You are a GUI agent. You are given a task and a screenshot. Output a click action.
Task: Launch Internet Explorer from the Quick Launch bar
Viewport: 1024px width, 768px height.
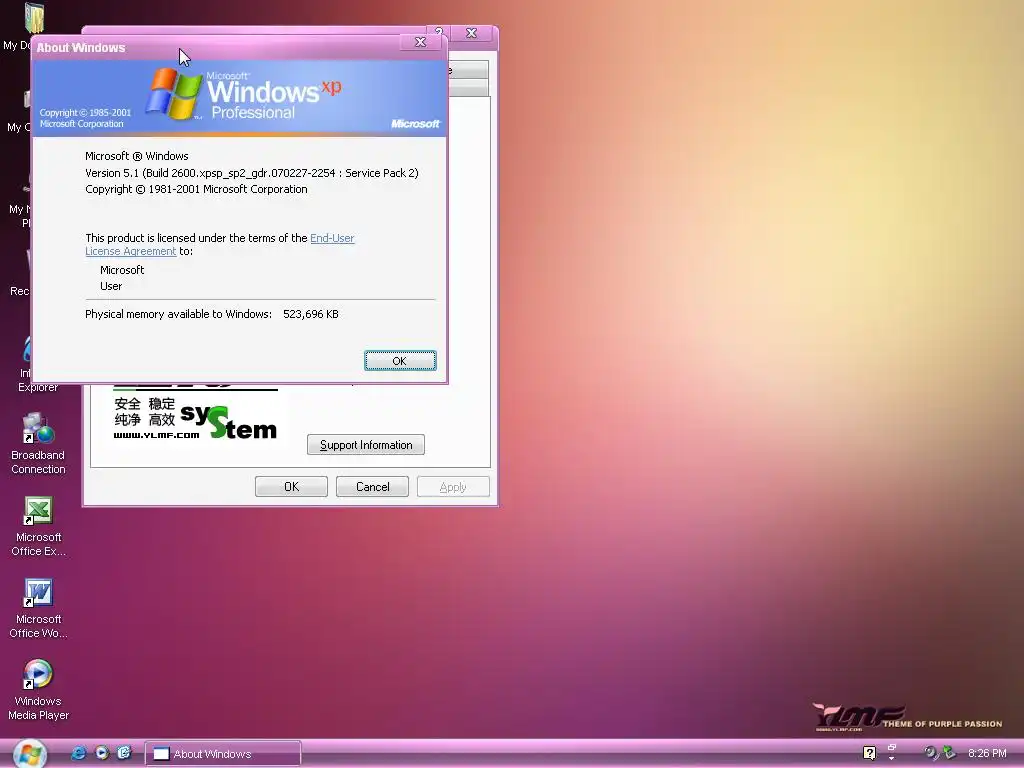click(x=79, y=753)
